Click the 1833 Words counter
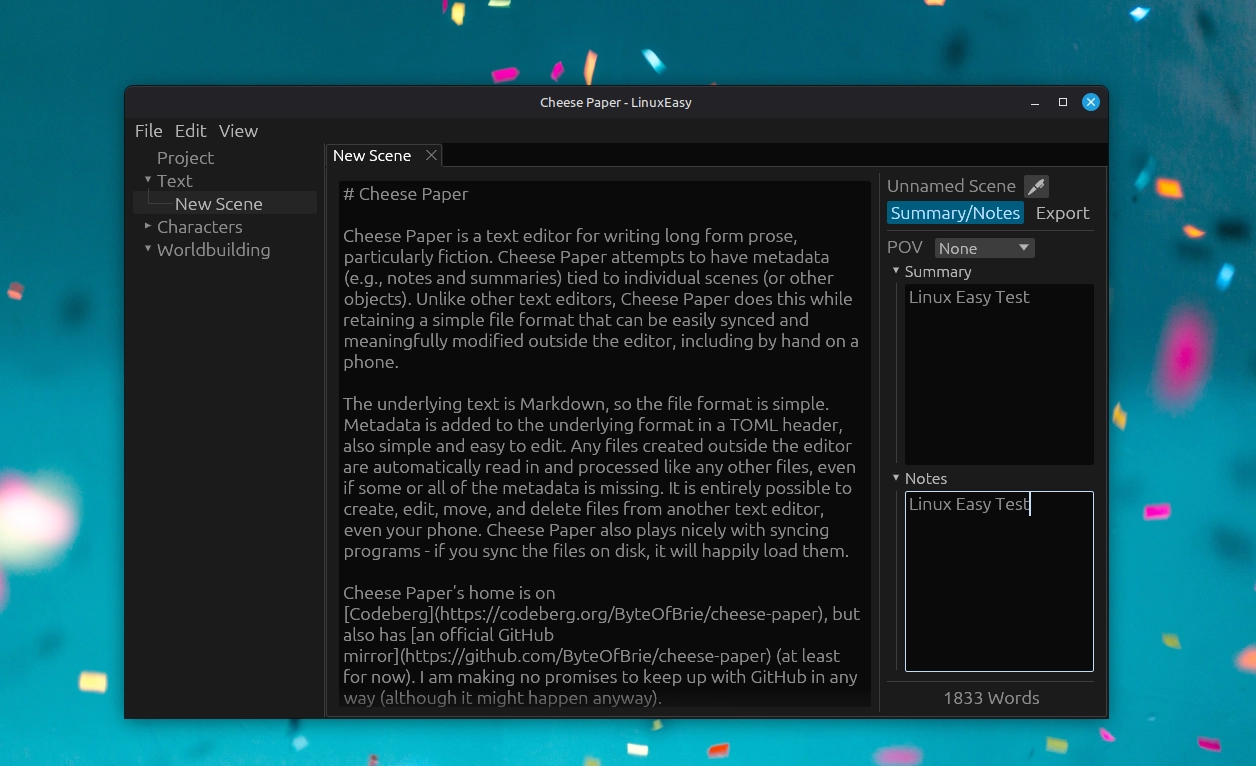 coord(991,698)
